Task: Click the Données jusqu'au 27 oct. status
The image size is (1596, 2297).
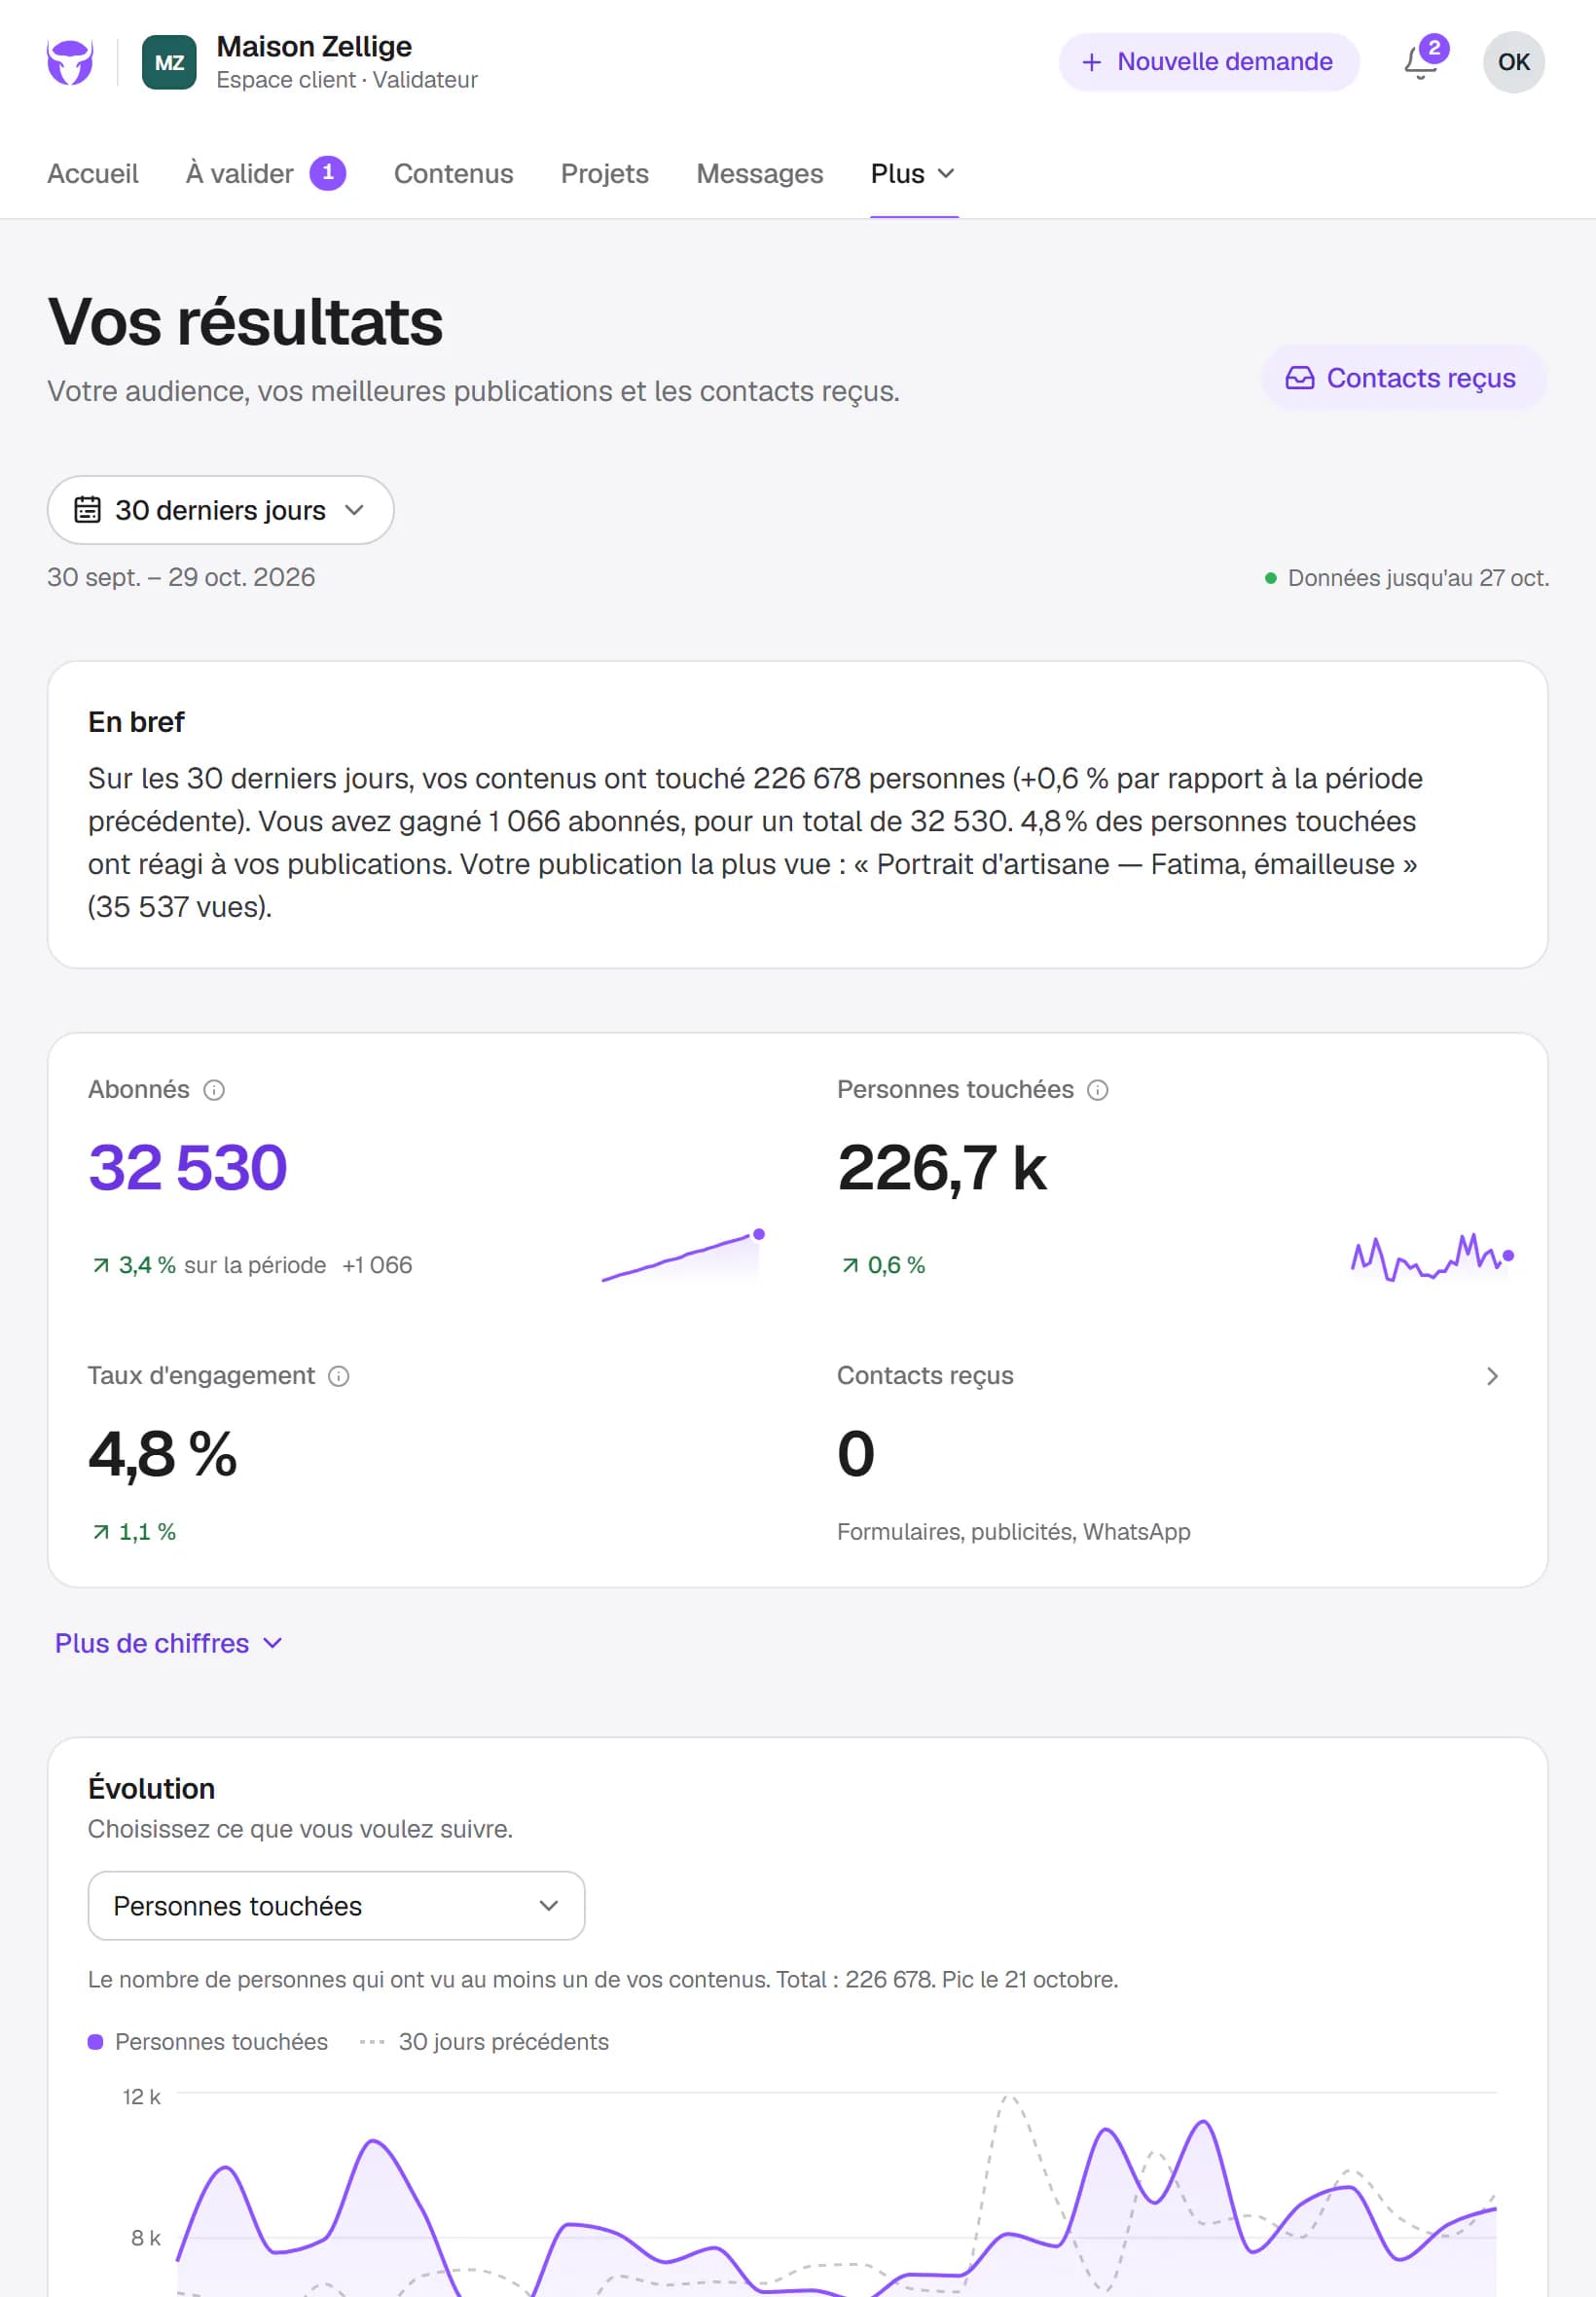Action: click(x=1407, y=578)
